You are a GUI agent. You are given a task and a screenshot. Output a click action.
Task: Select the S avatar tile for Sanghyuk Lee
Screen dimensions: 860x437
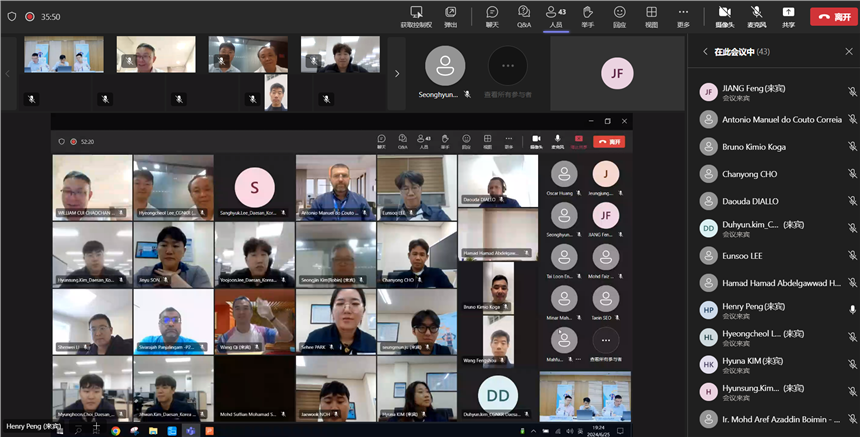(254, 188)
